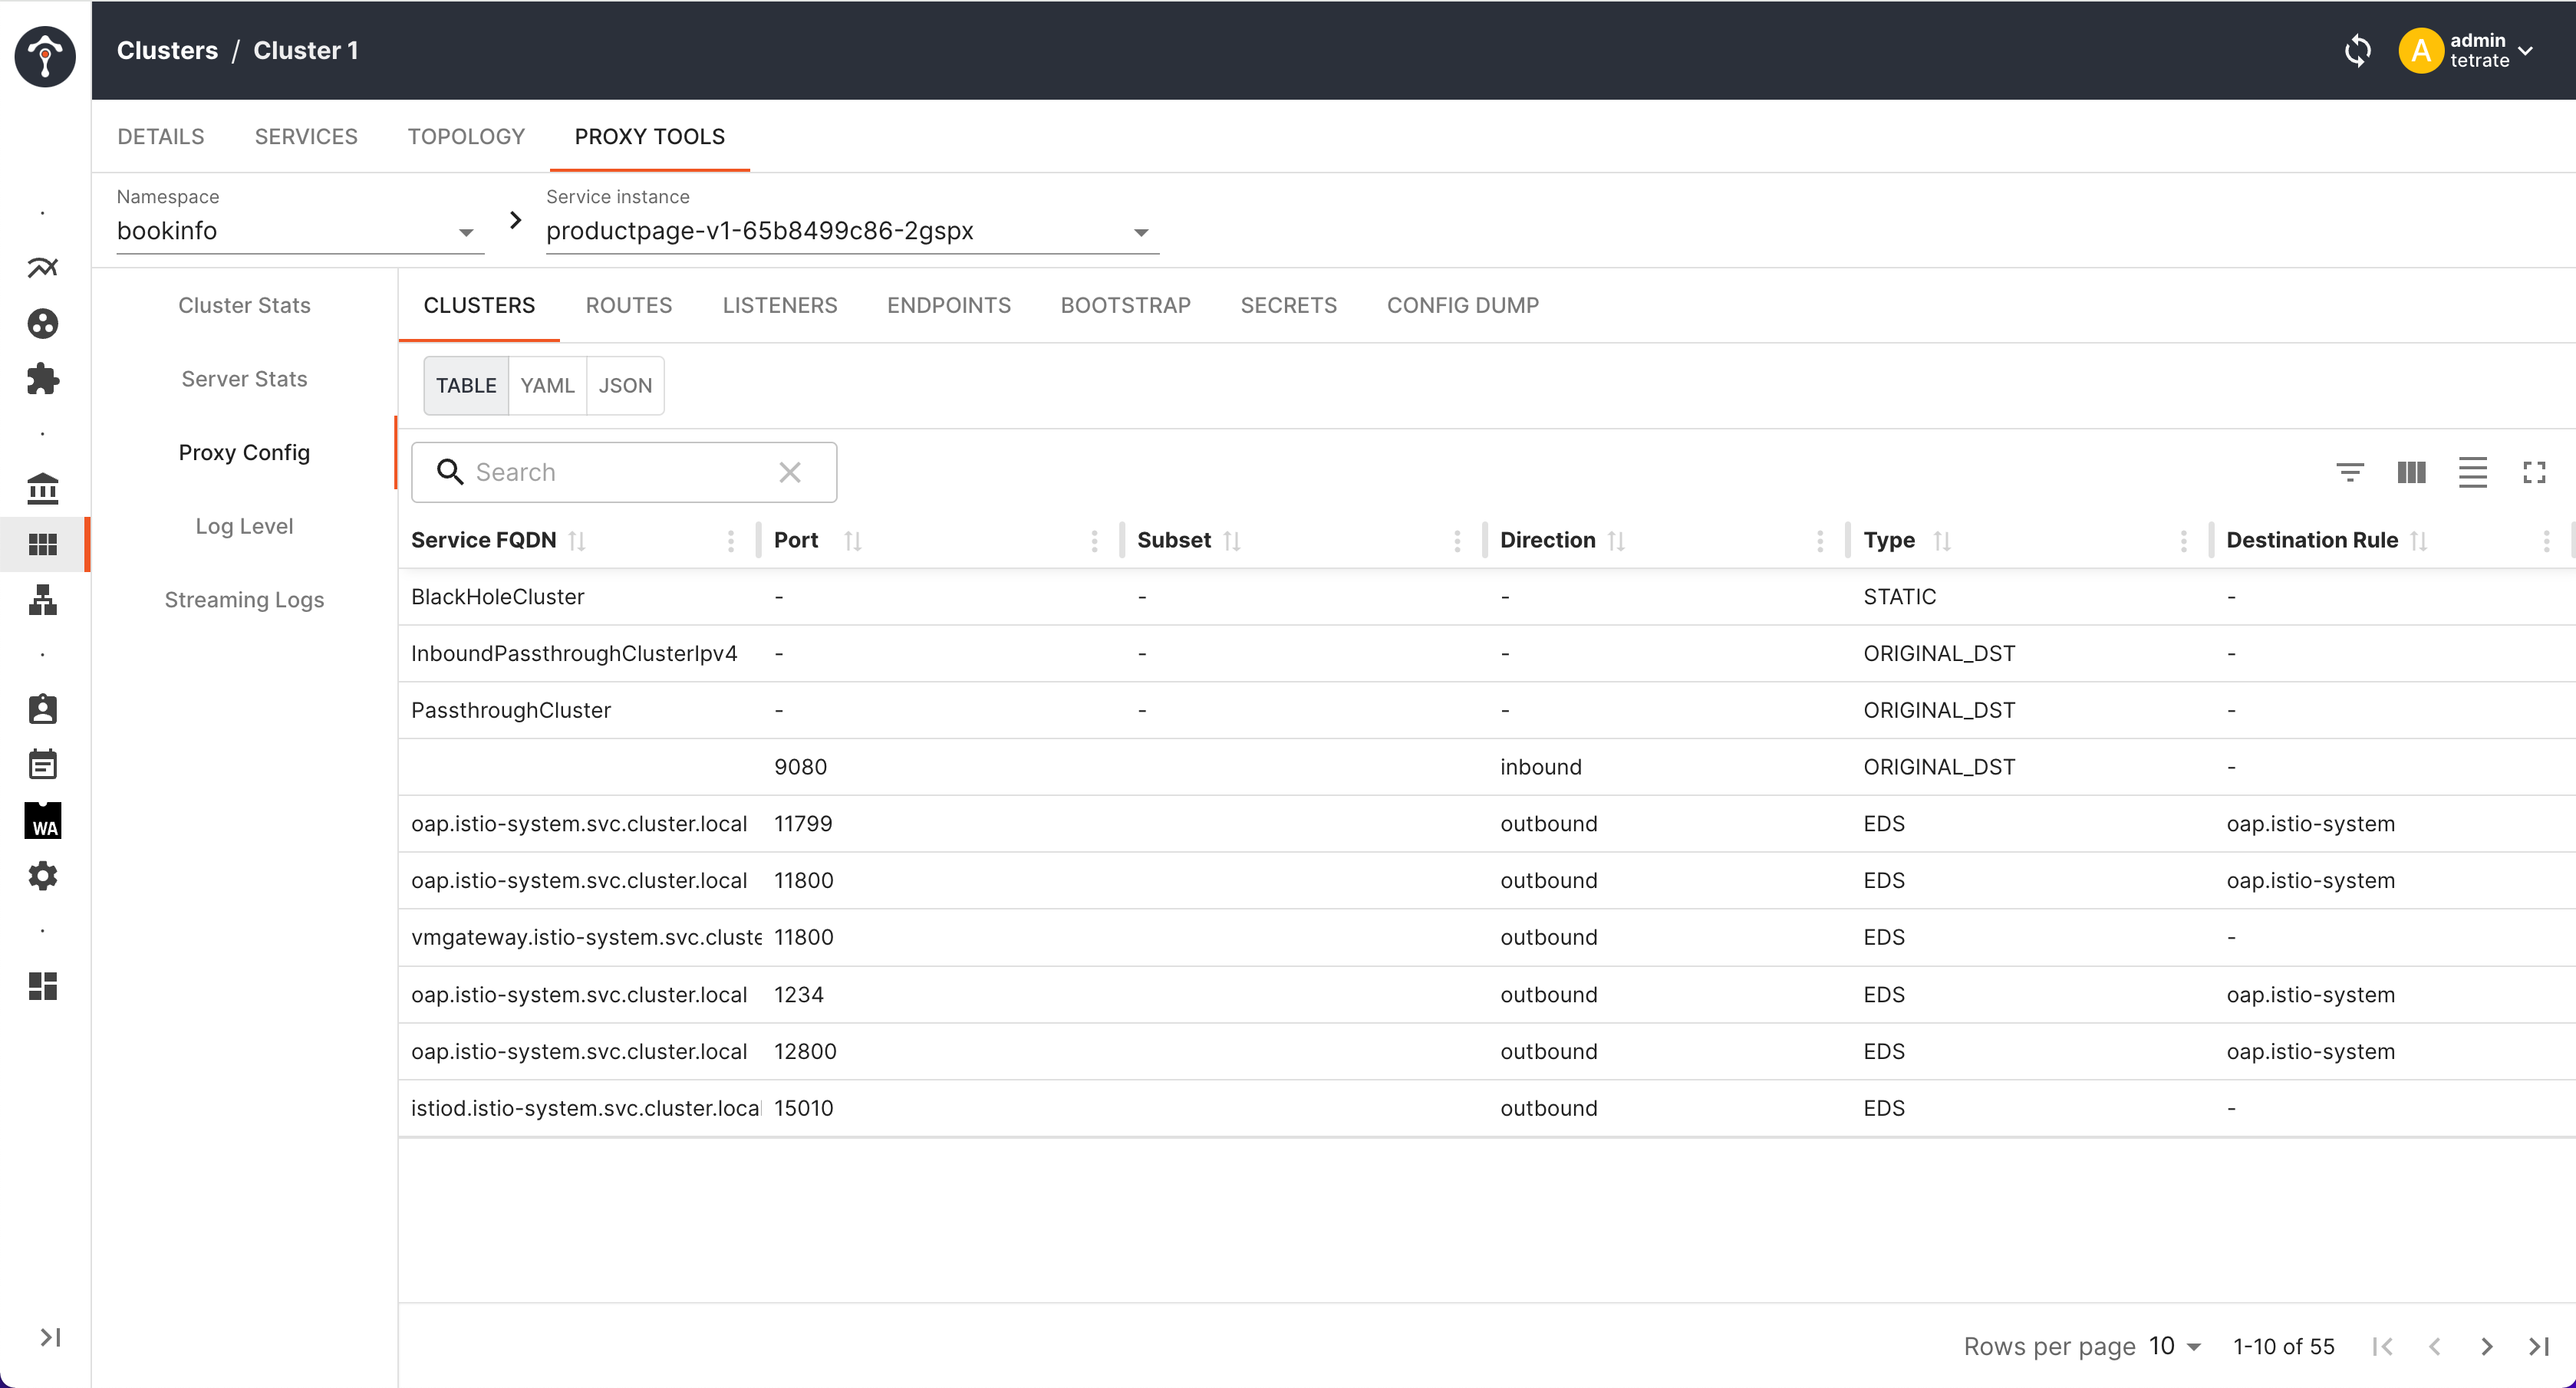
Task: Click the Cluster Stats sidebar icon
Action: coord(245,304)
